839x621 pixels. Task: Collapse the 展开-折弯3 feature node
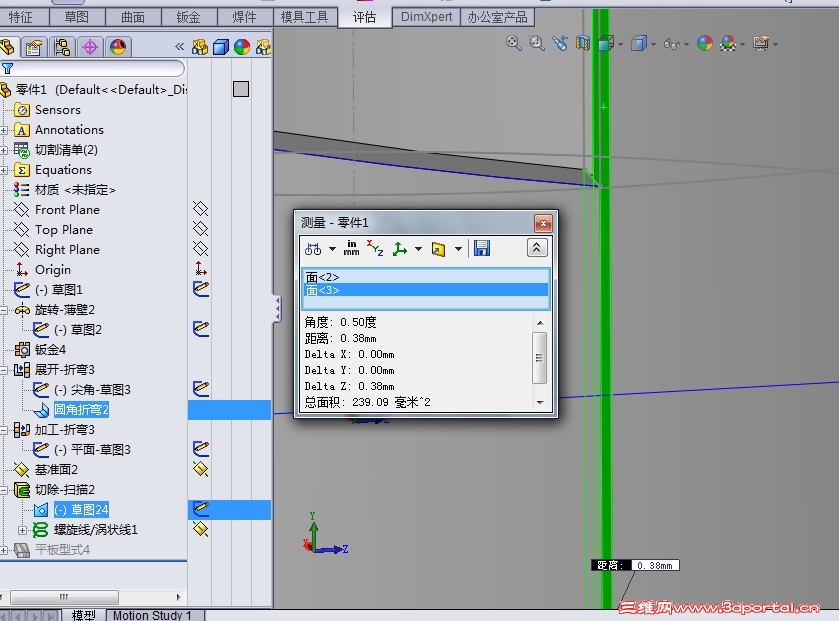[x=4, y=370]
